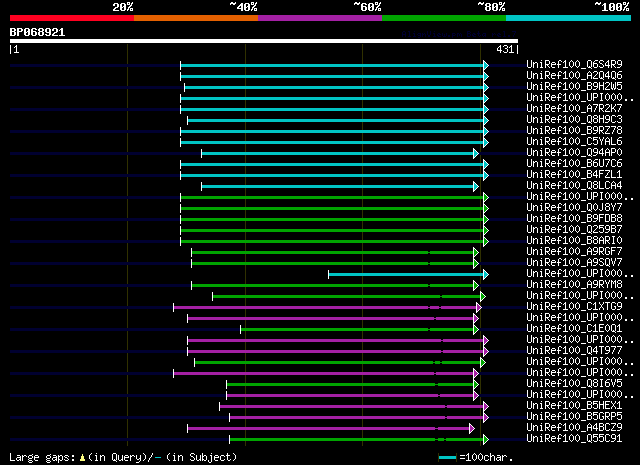Select the UniRef100_Q8I6V5 label

point(574,384)
